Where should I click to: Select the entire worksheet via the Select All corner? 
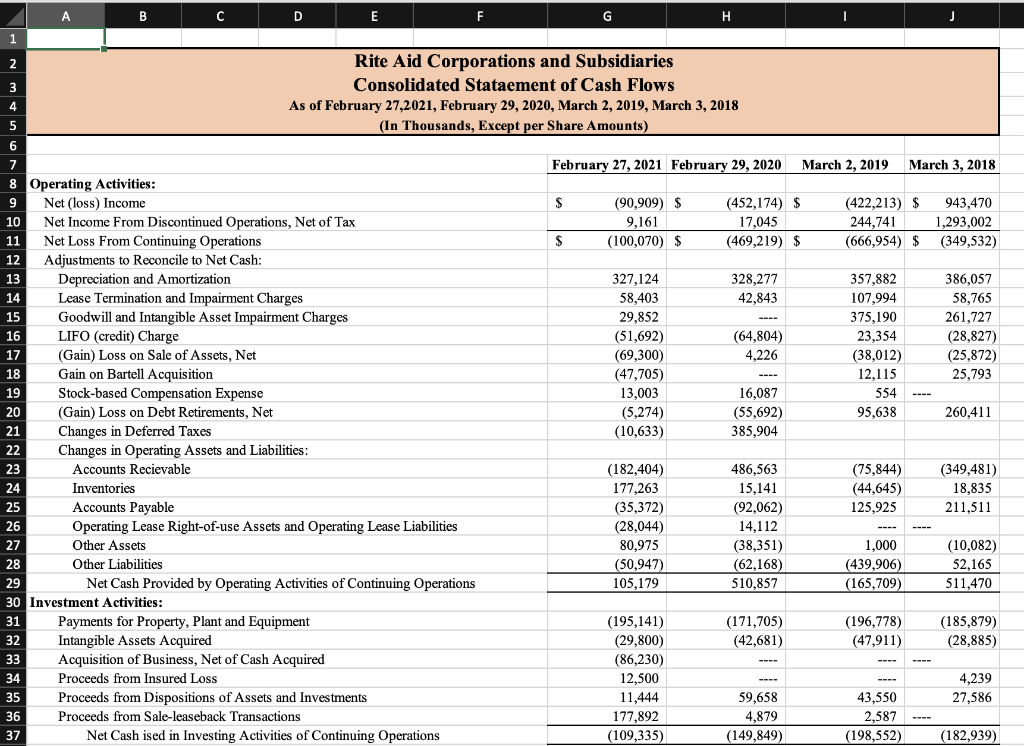[x=11, y=16]
